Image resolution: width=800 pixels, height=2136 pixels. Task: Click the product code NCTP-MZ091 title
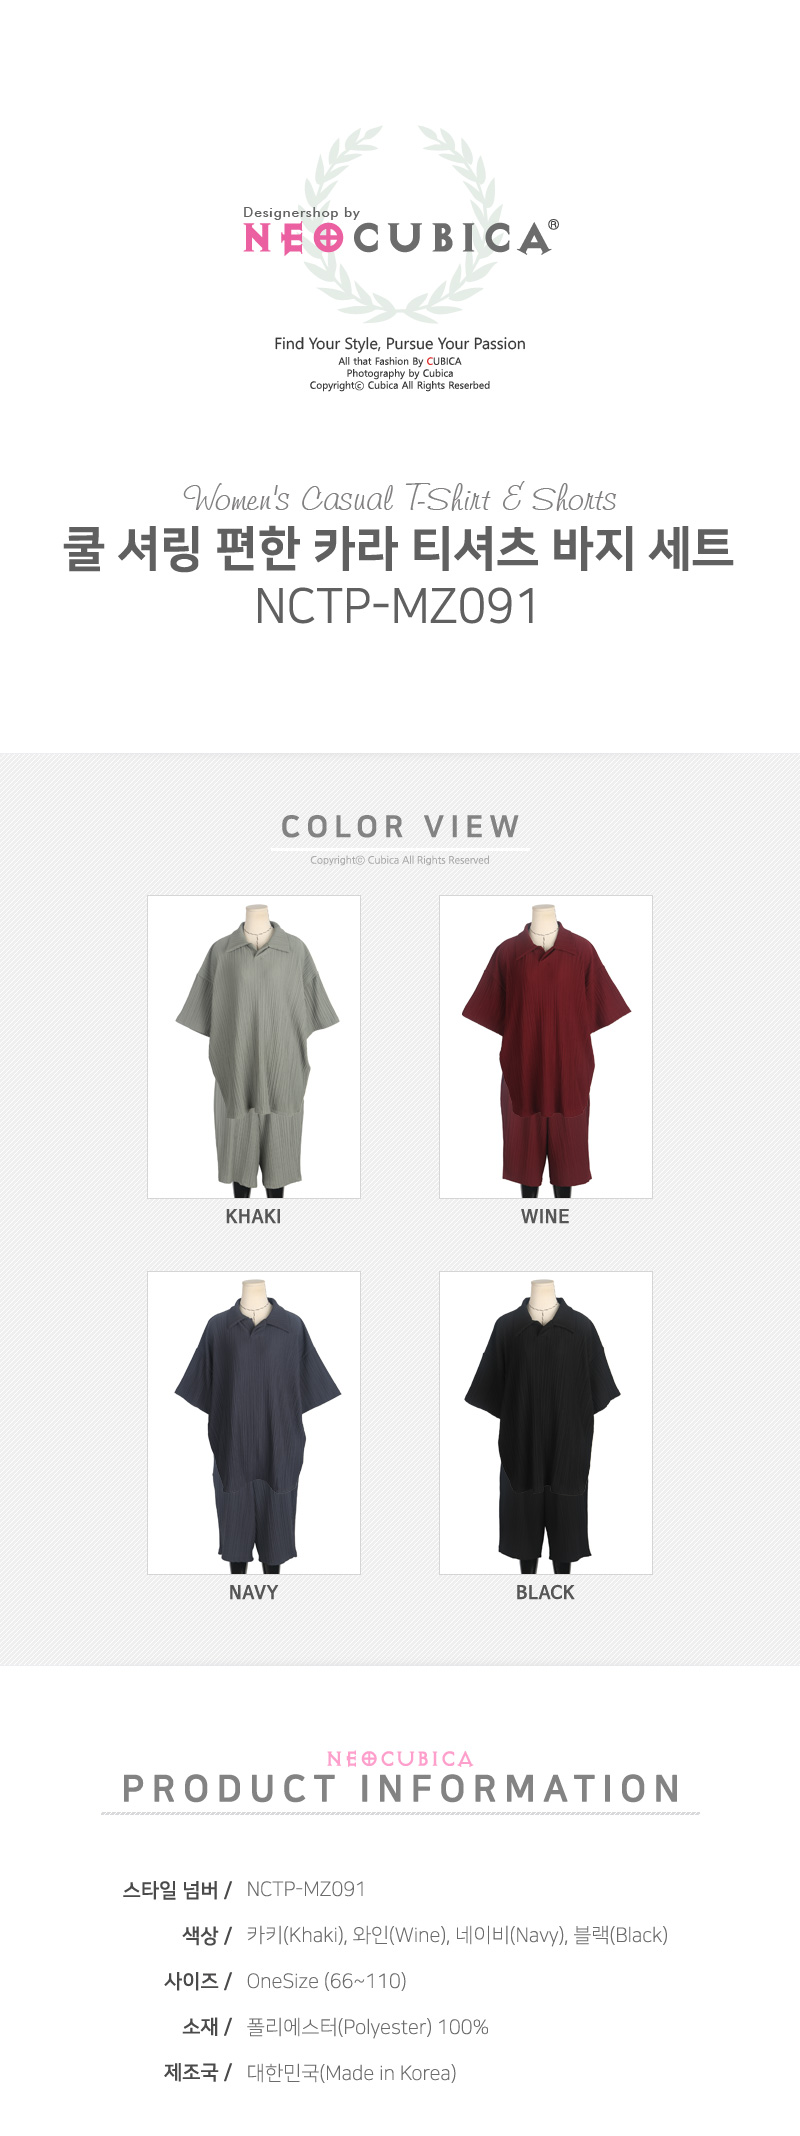point(397,606)
